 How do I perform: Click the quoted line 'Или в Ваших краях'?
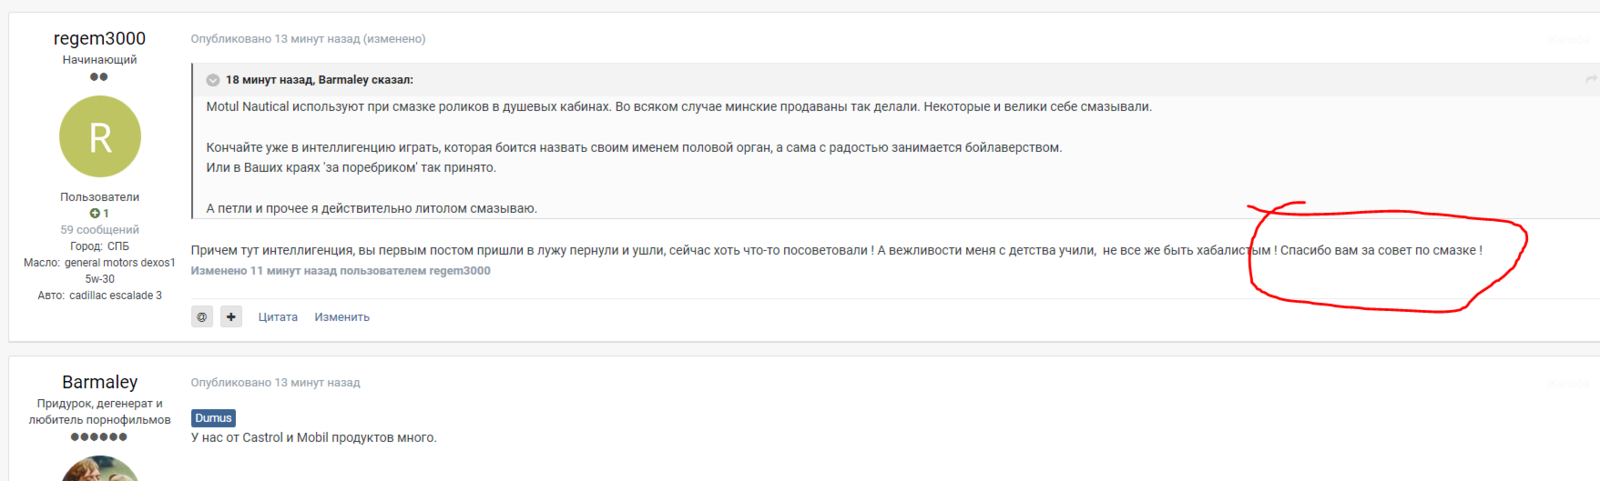point(351,168)
